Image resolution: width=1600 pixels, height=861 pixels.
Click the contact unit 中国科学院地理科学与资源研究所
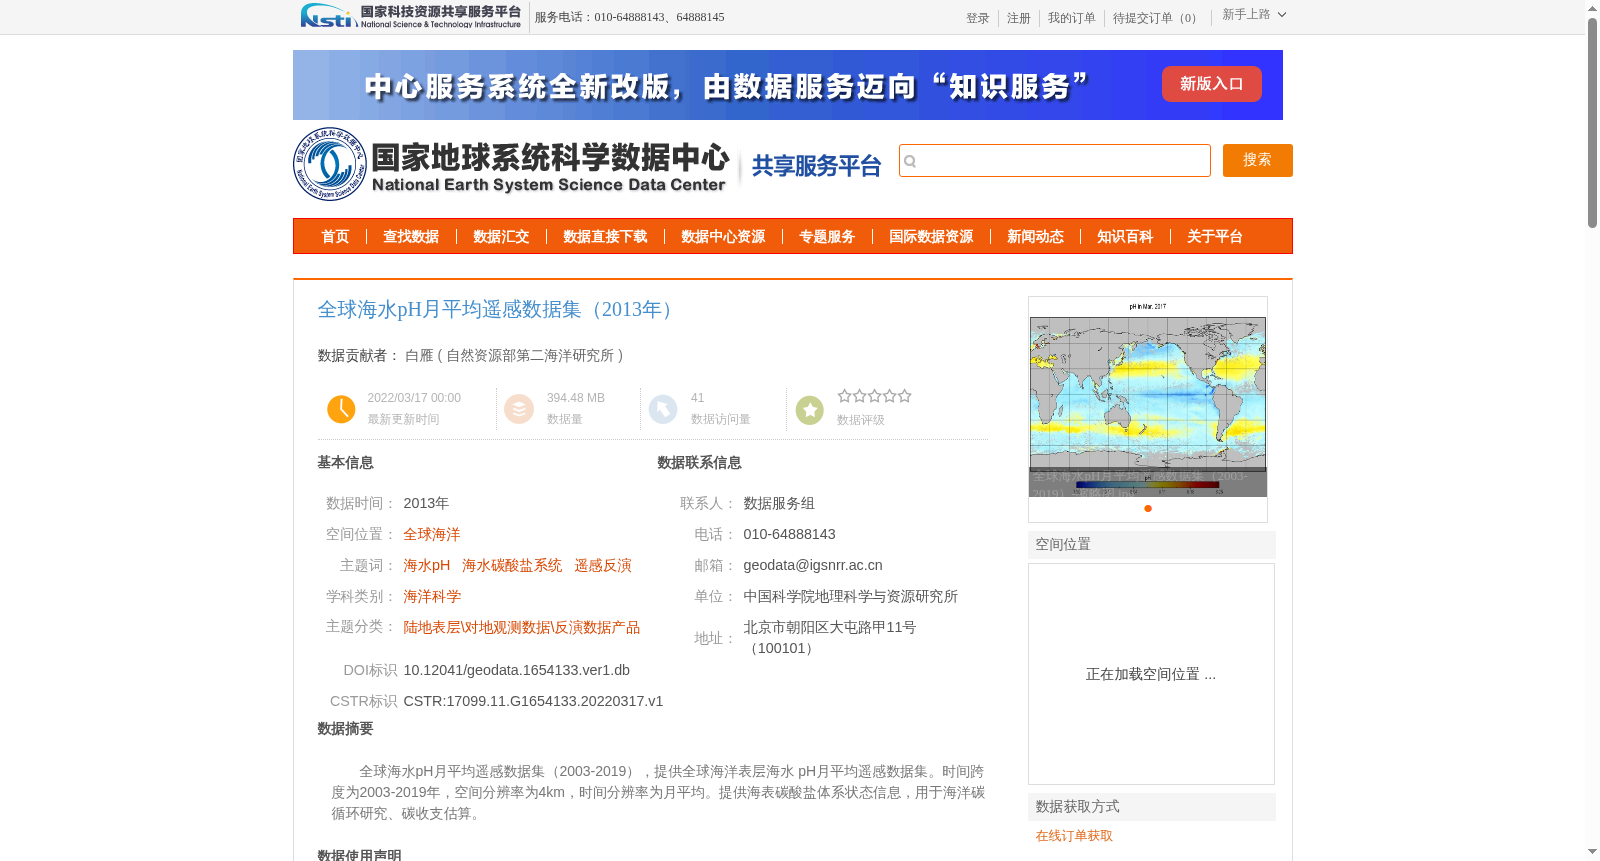coord(851,597)
